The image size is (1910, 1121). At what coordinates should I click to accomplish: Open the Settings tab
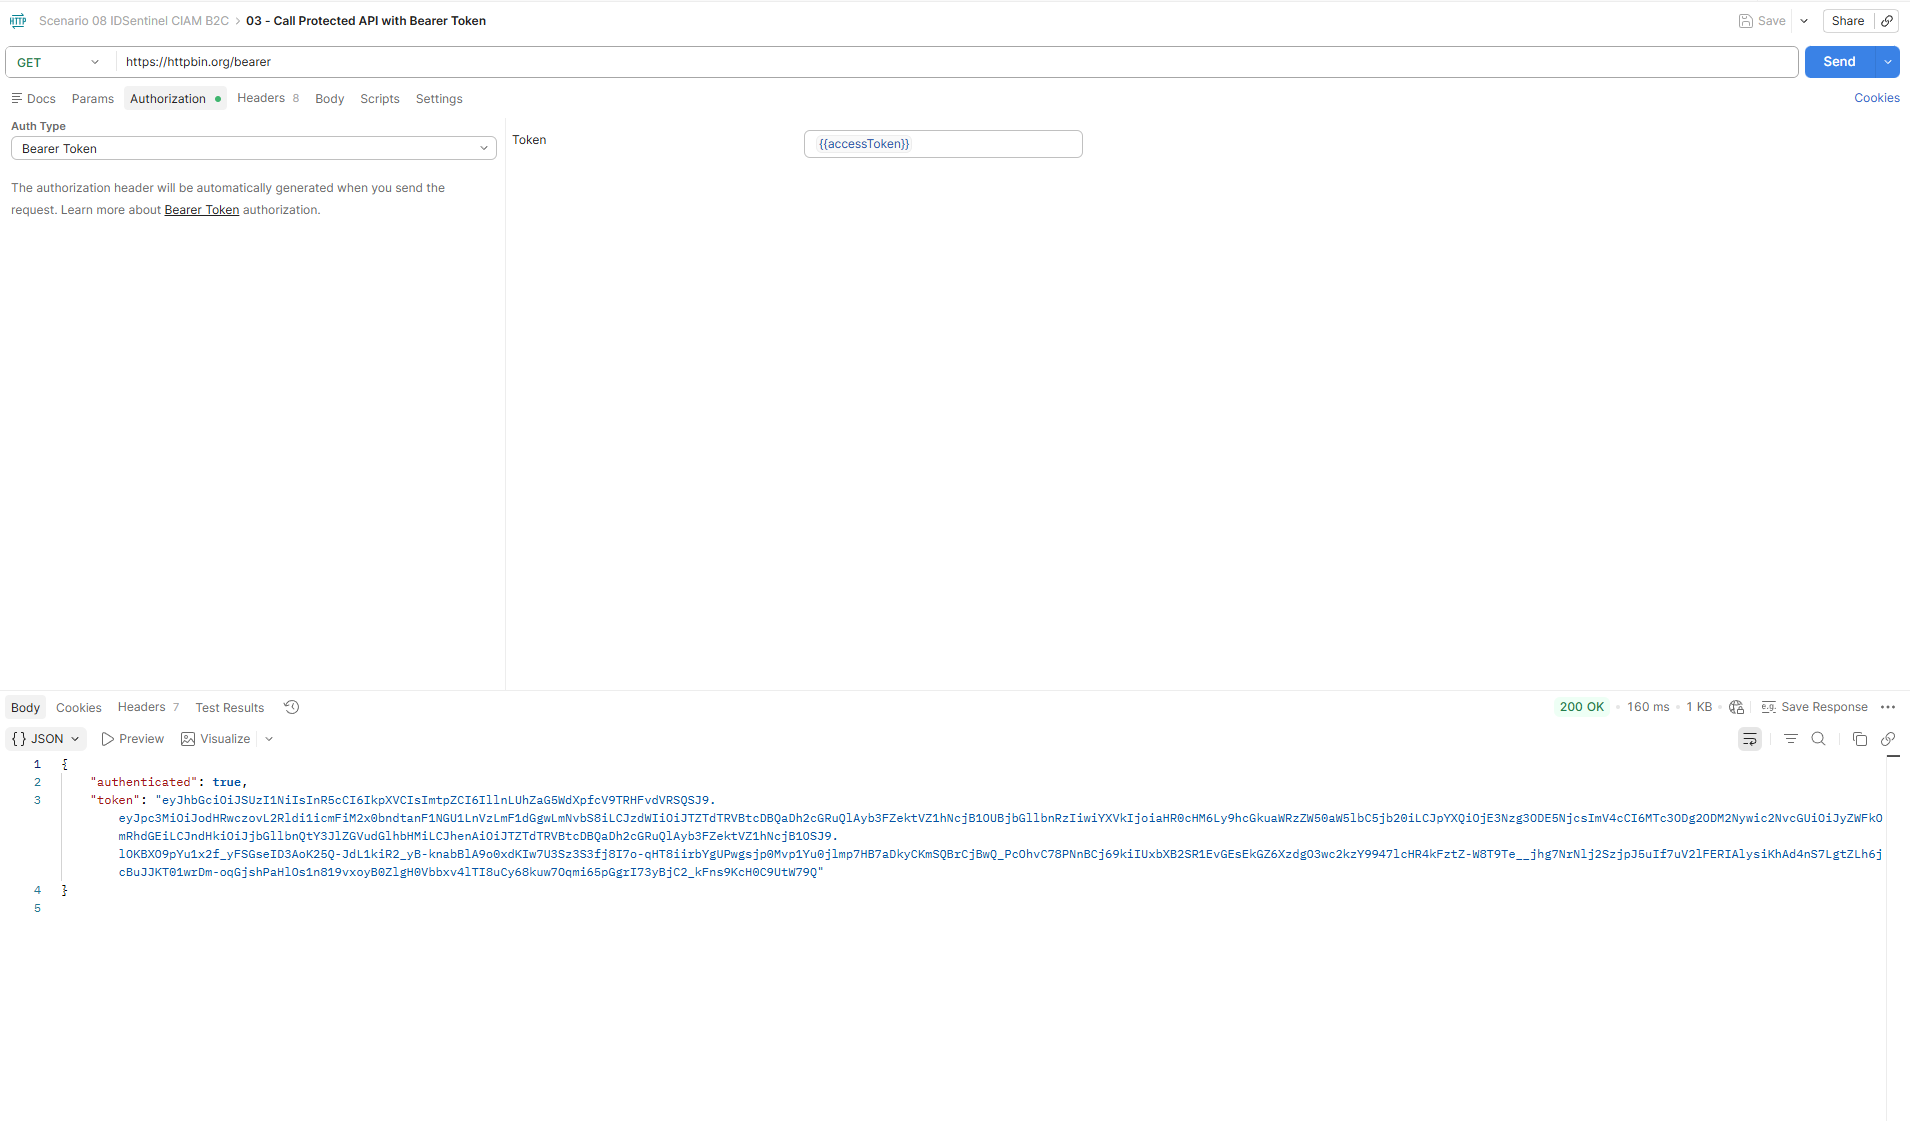[x=439, y=99]
